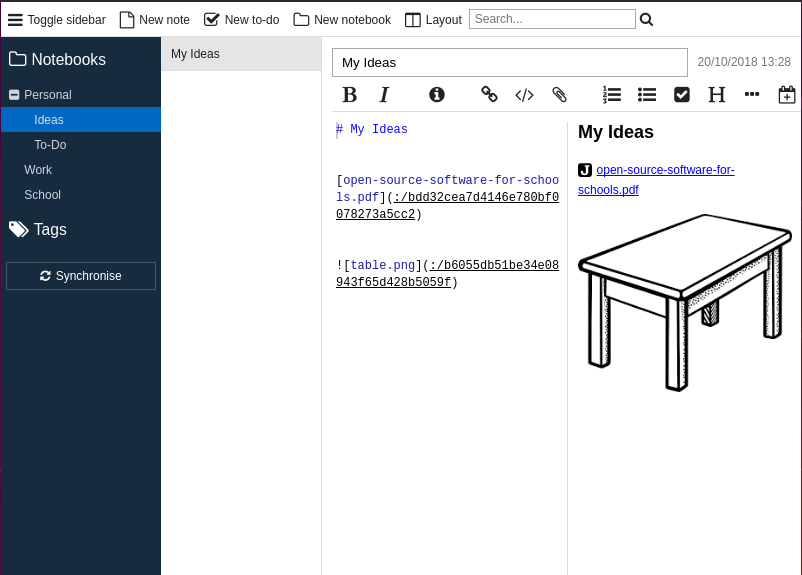Image resolution: width=802 pixels, height=575 pixels.
Task: Select the Work notebook
Action: tap(38, 170)
